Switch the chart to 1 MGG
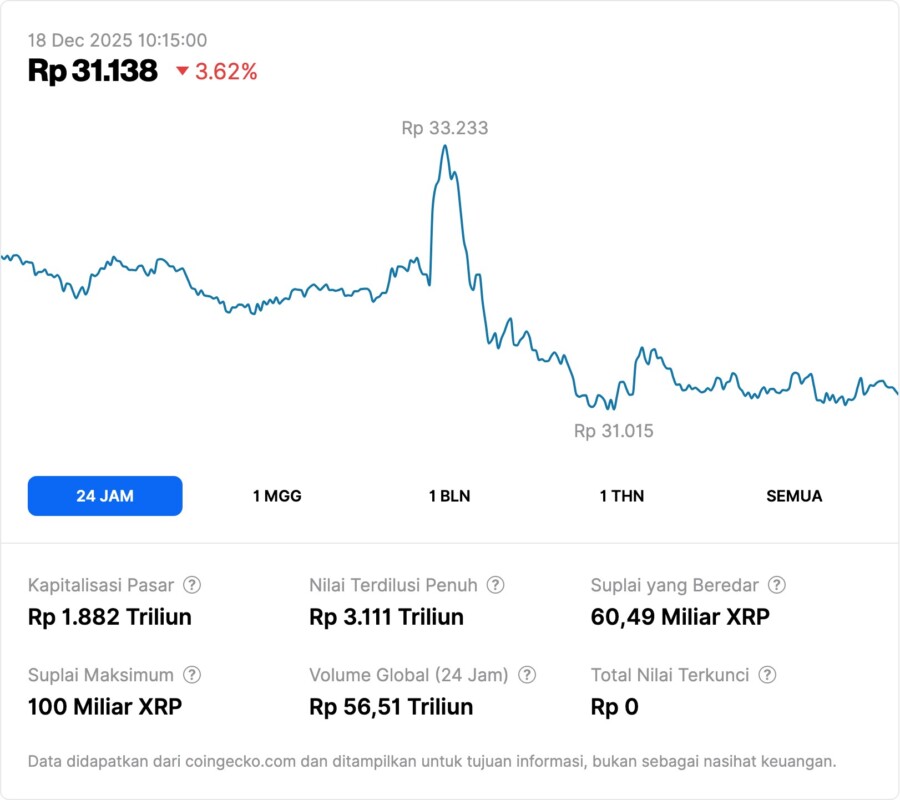Screen dimensions: 900x800 277,496
